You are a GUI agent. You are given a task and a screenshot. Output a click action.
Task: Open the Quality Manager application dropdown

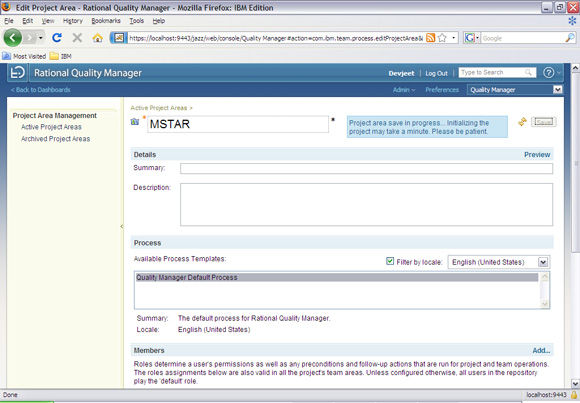point(557,90)
